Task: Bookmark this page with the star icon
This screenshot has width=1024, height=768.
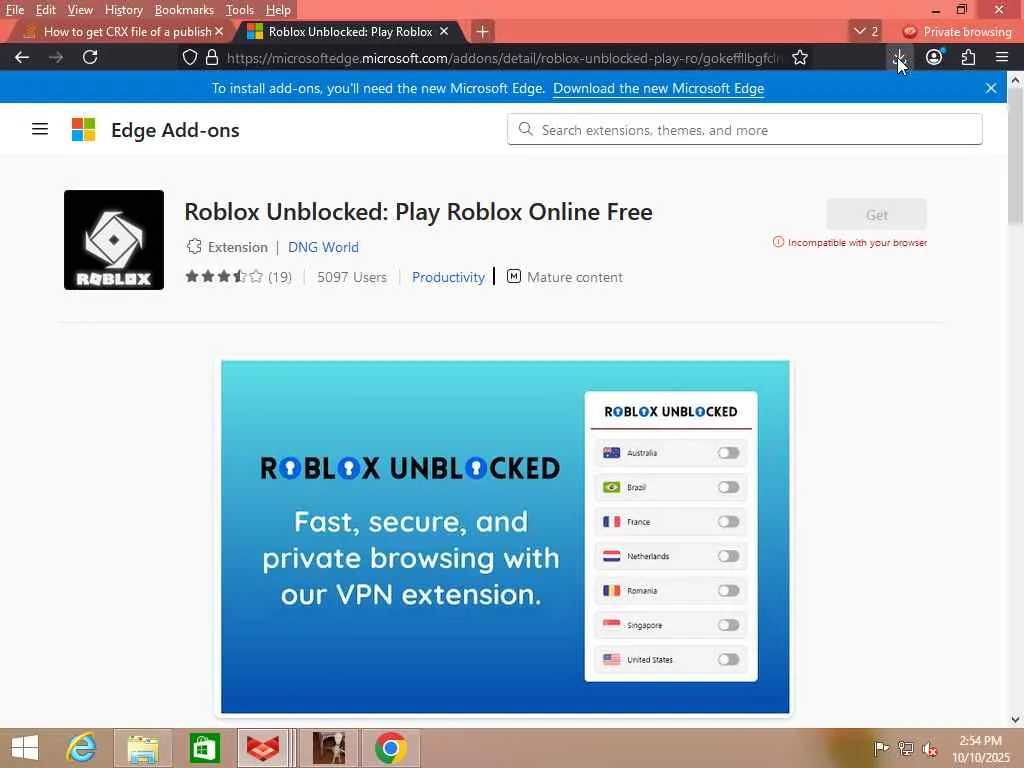Action: 800,57
